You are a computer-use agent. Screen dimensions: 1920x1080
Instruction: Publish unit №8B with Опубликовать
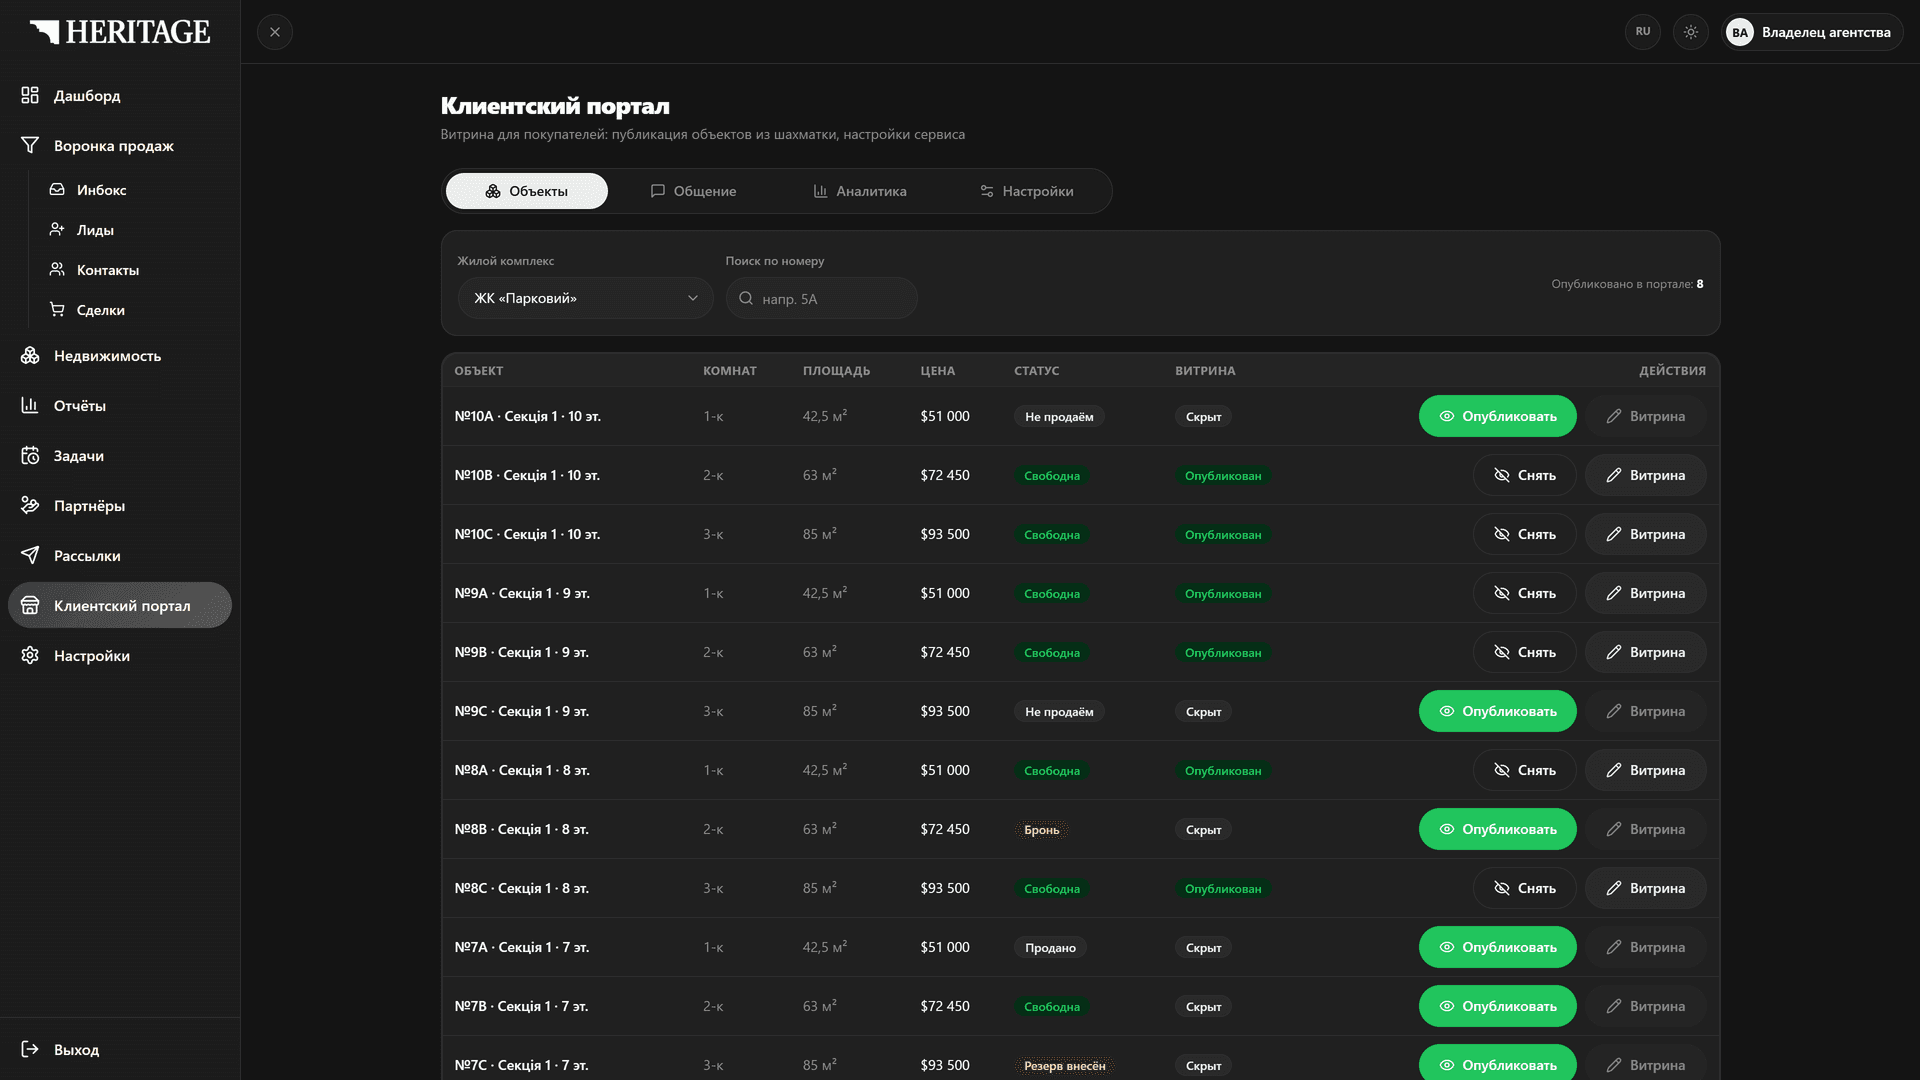coord(1498,829)
